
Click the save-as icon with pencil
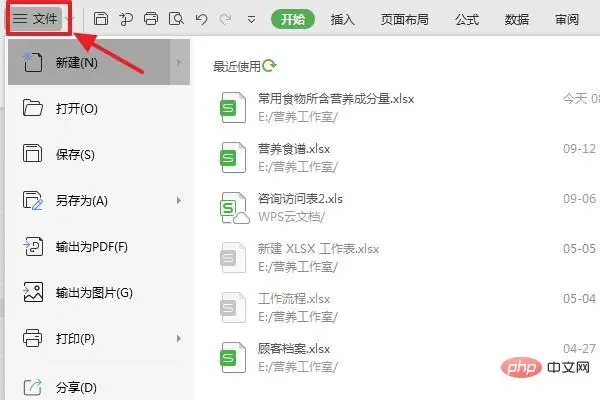pyautogui.click(x=33, y=200)
